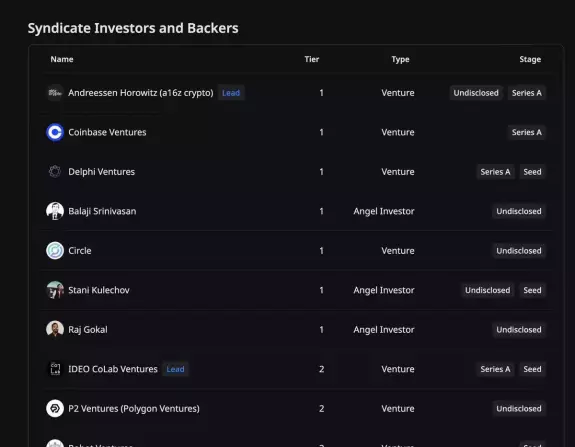Open Balaji Srinivasan's avatar
Image resolution: width=575 pixels, height=447 pixels.
tap(55, 211)
